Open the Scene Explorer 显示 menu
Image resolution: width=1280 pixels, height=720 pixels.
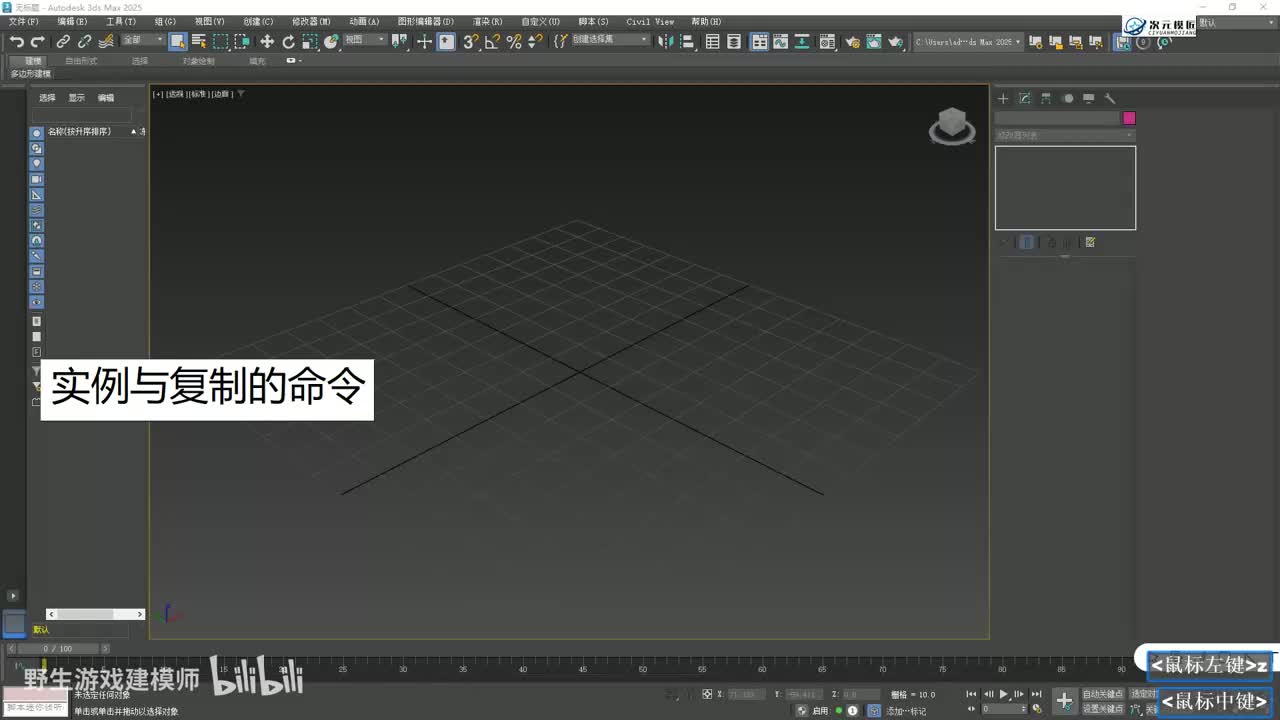(76, 98)
